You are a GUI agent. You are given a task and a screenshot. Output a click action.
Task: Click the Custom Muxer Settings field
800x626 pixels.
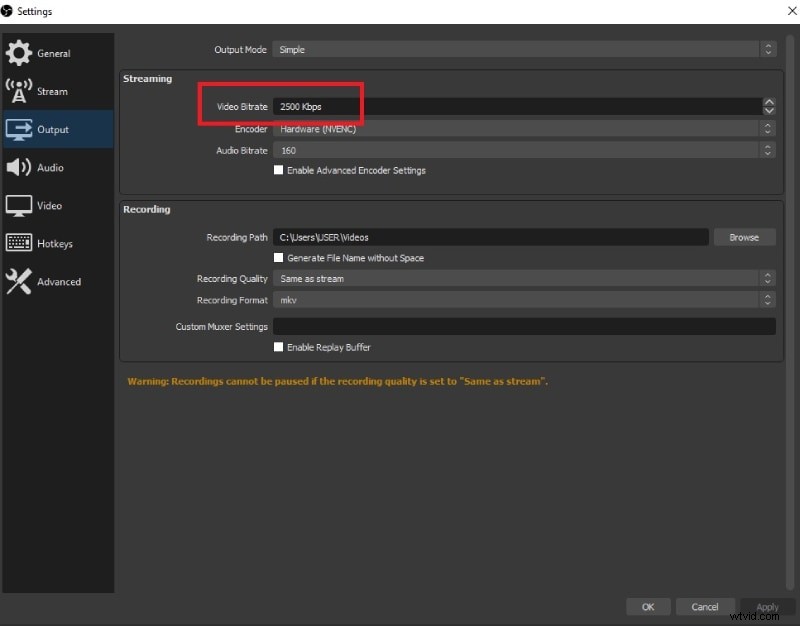(x=520, y=325)
